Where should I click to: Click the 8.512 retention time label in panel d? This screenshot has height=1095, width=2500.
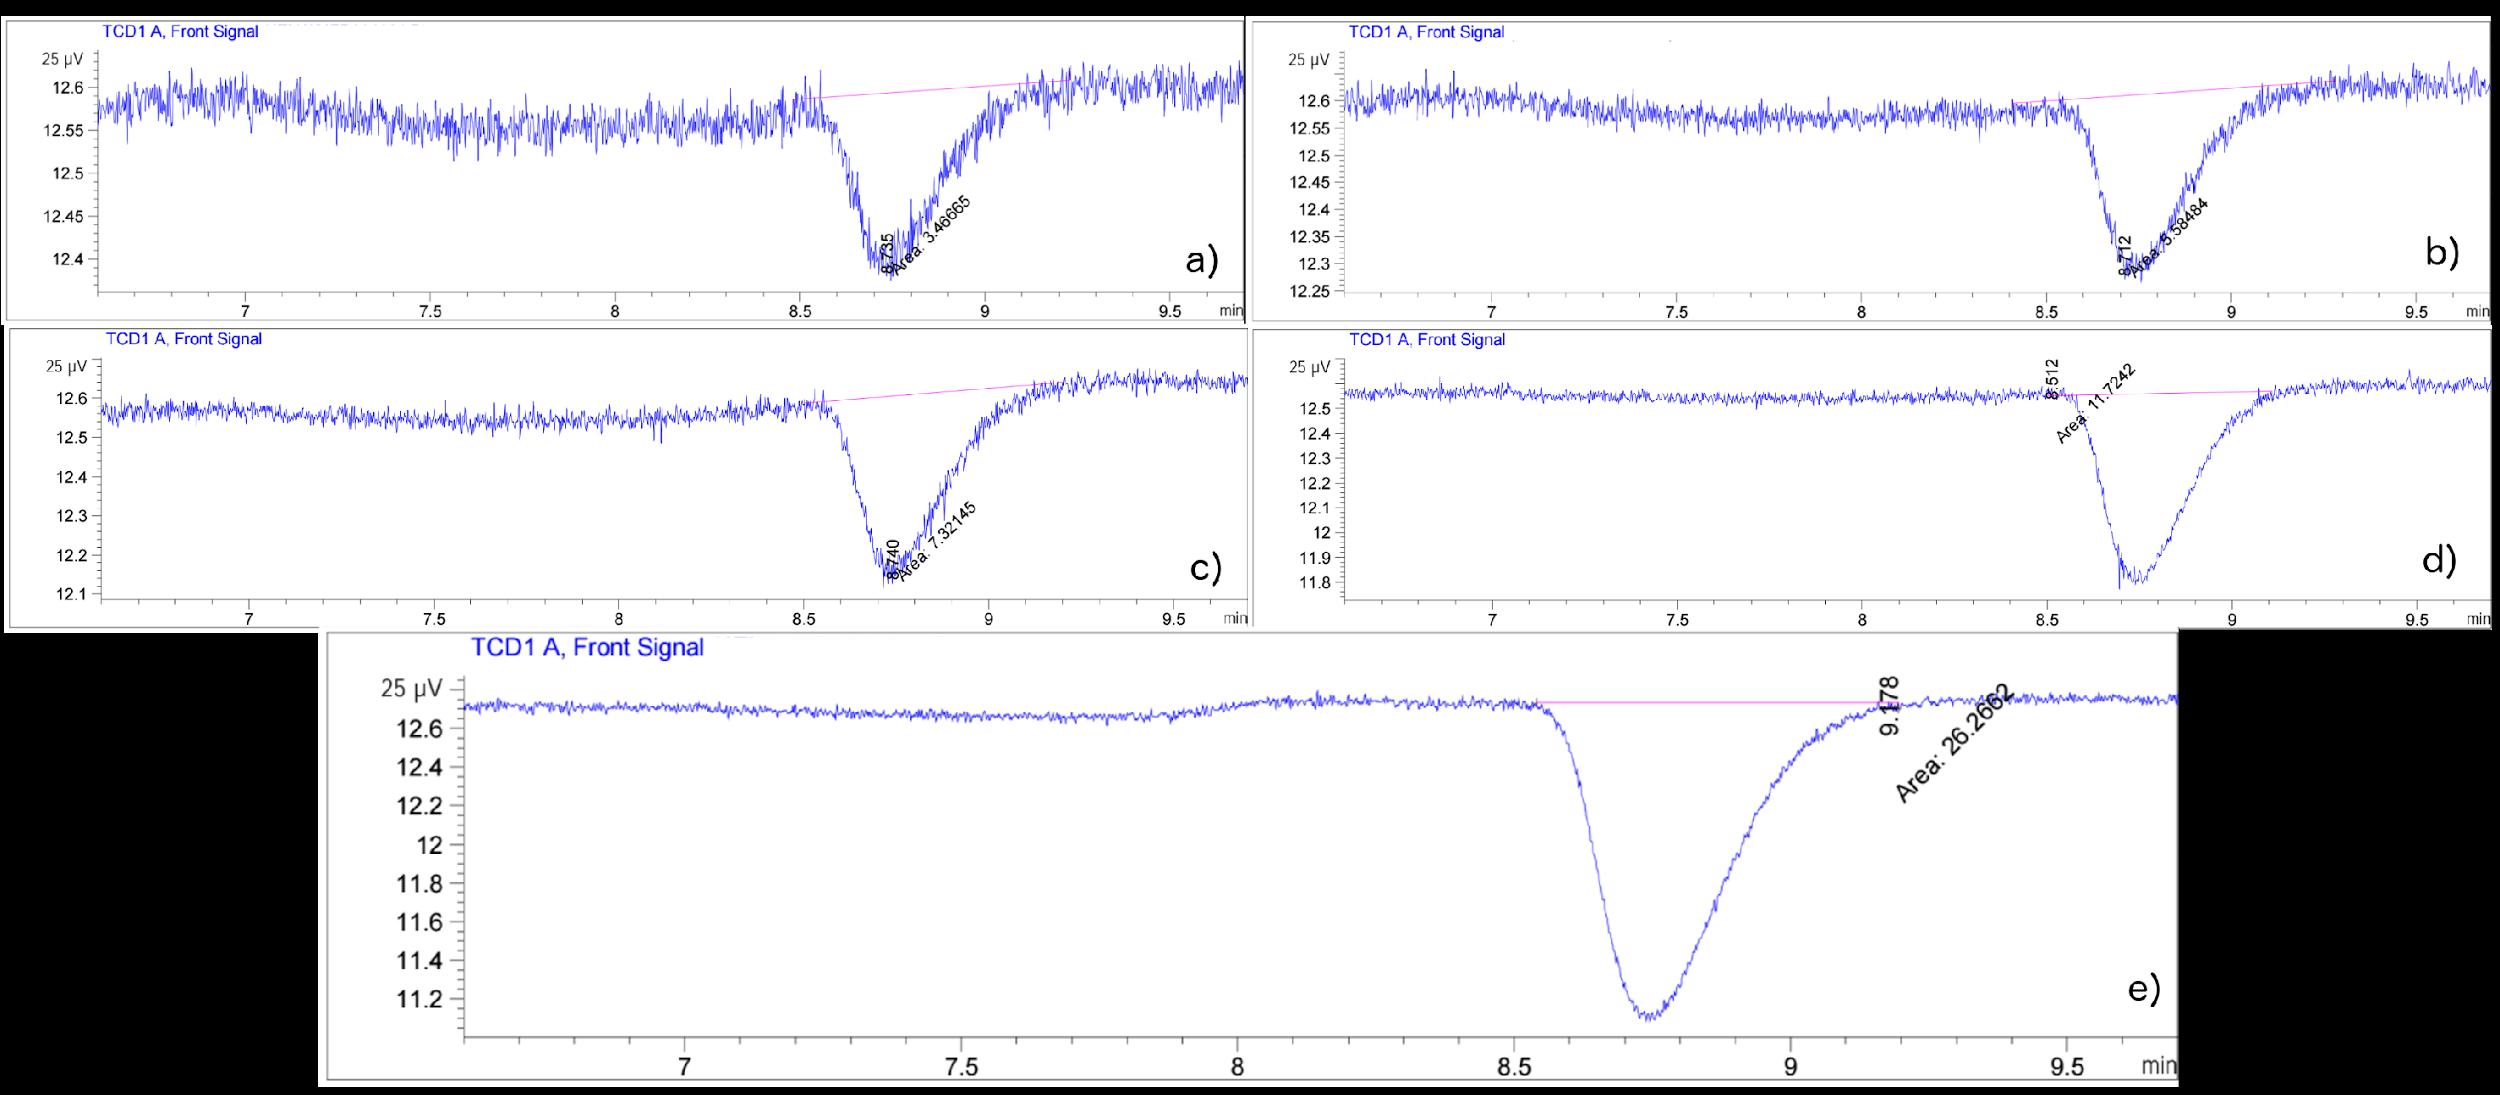click(2052, 379)
